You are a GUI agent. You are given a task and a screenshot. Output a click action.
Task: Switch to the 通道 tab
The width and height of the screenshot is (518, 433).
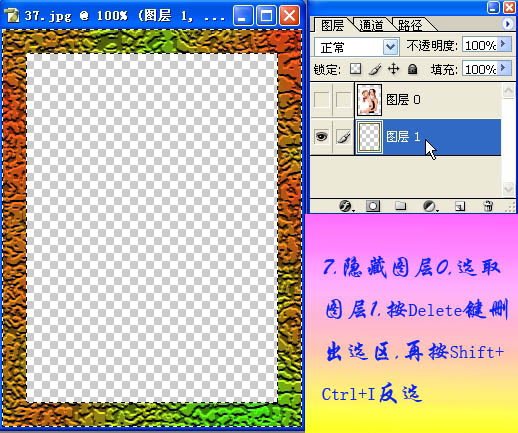(x=371, y=25)
